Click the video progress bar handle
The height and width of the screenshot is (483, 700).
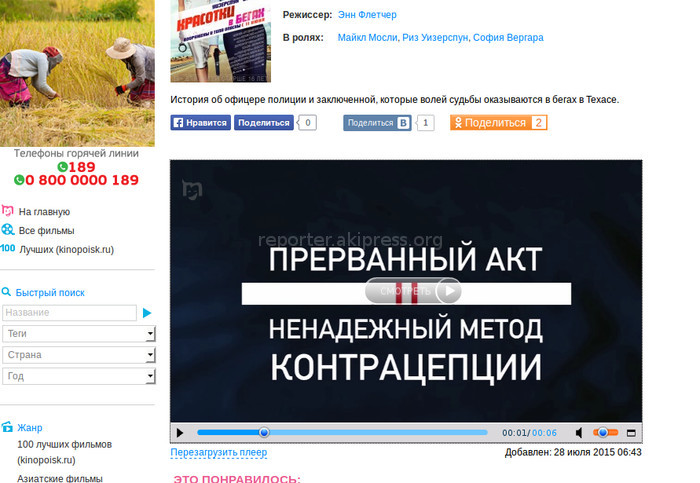264,432
